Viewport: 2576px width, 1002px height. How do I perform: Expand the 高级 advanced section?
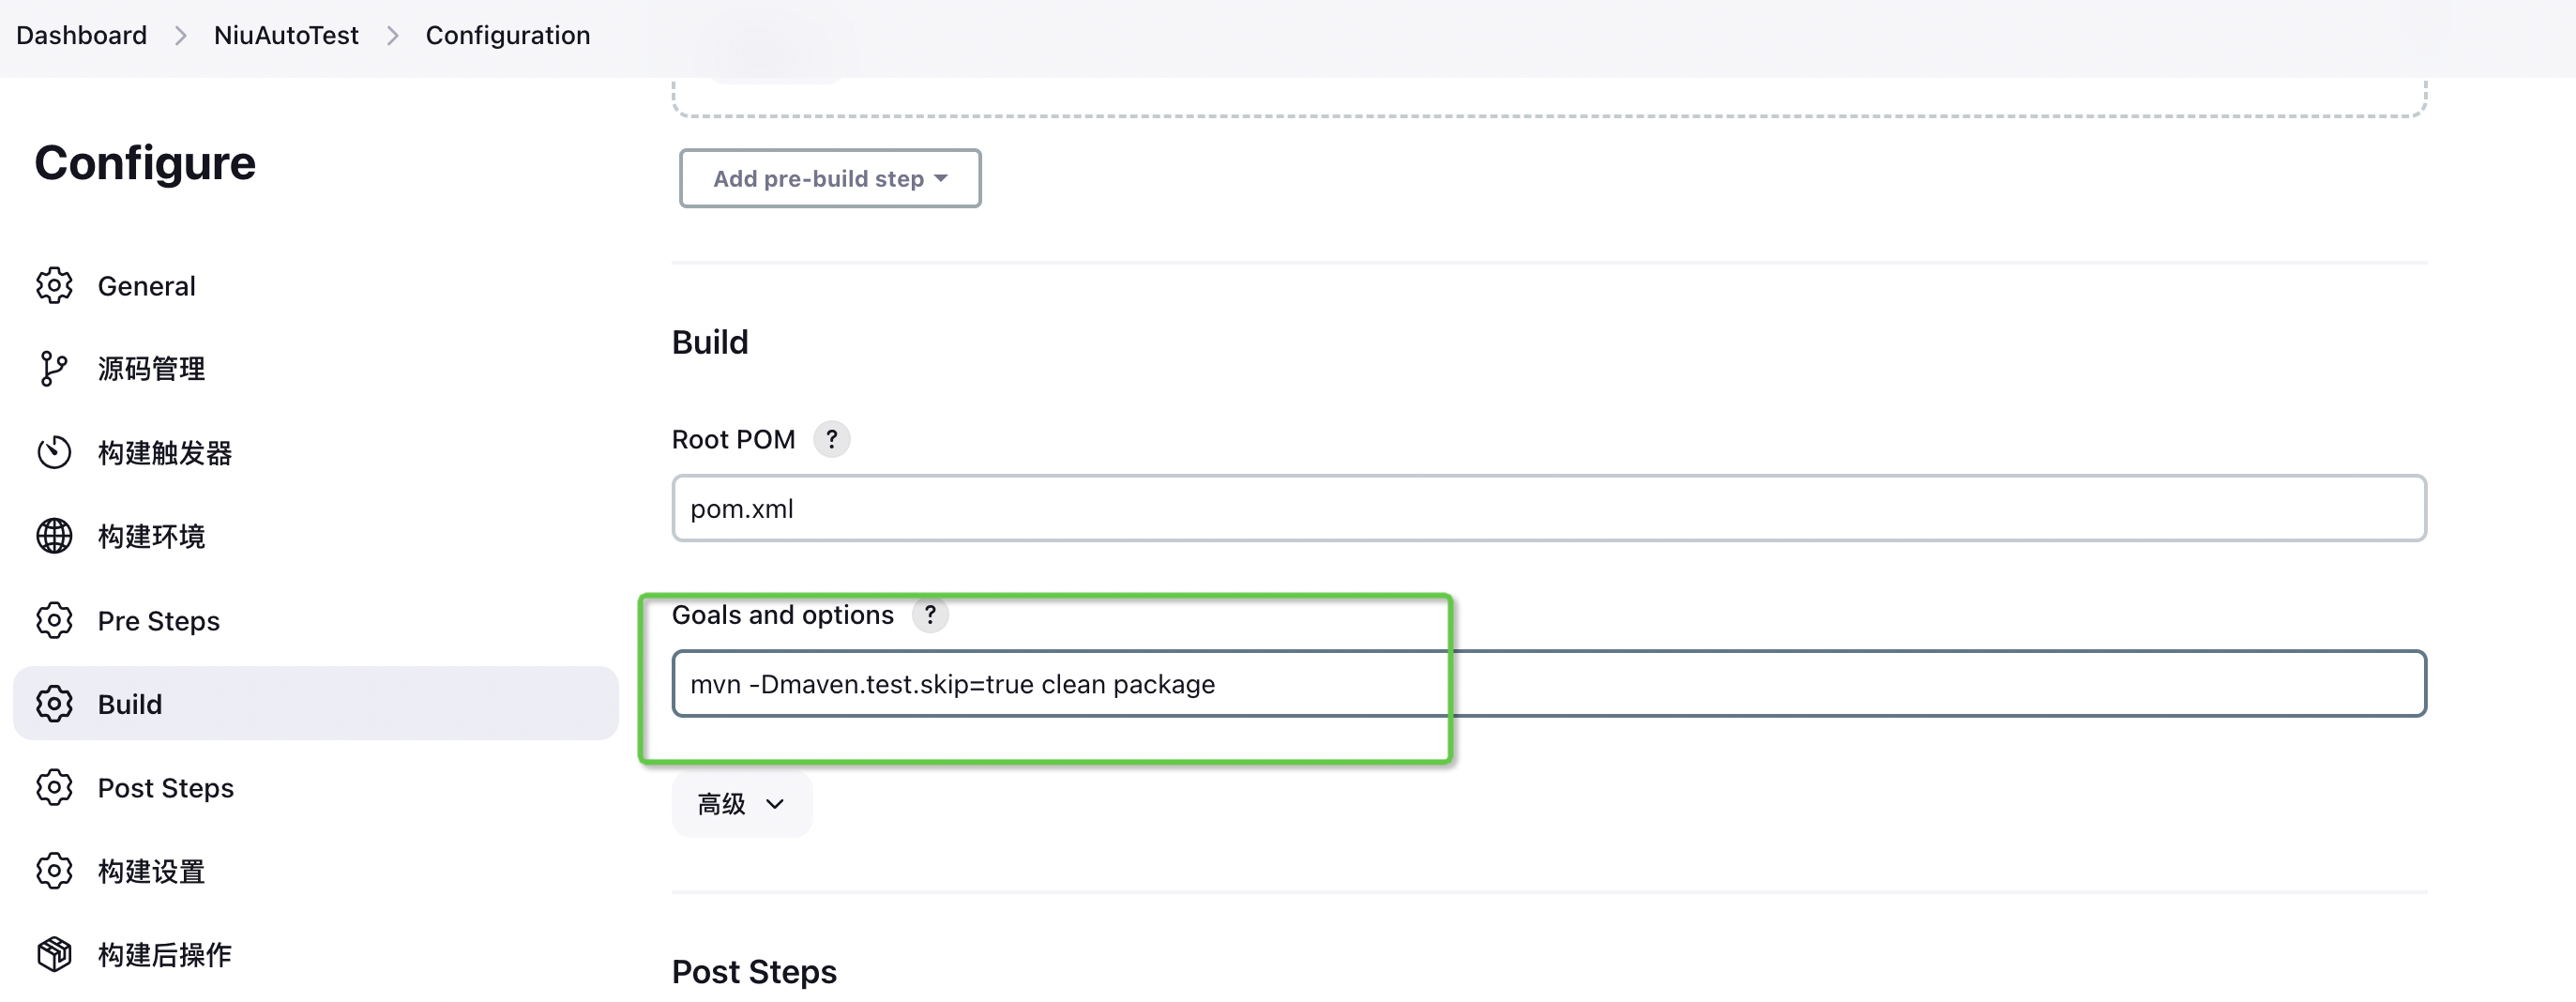point(741,804)
